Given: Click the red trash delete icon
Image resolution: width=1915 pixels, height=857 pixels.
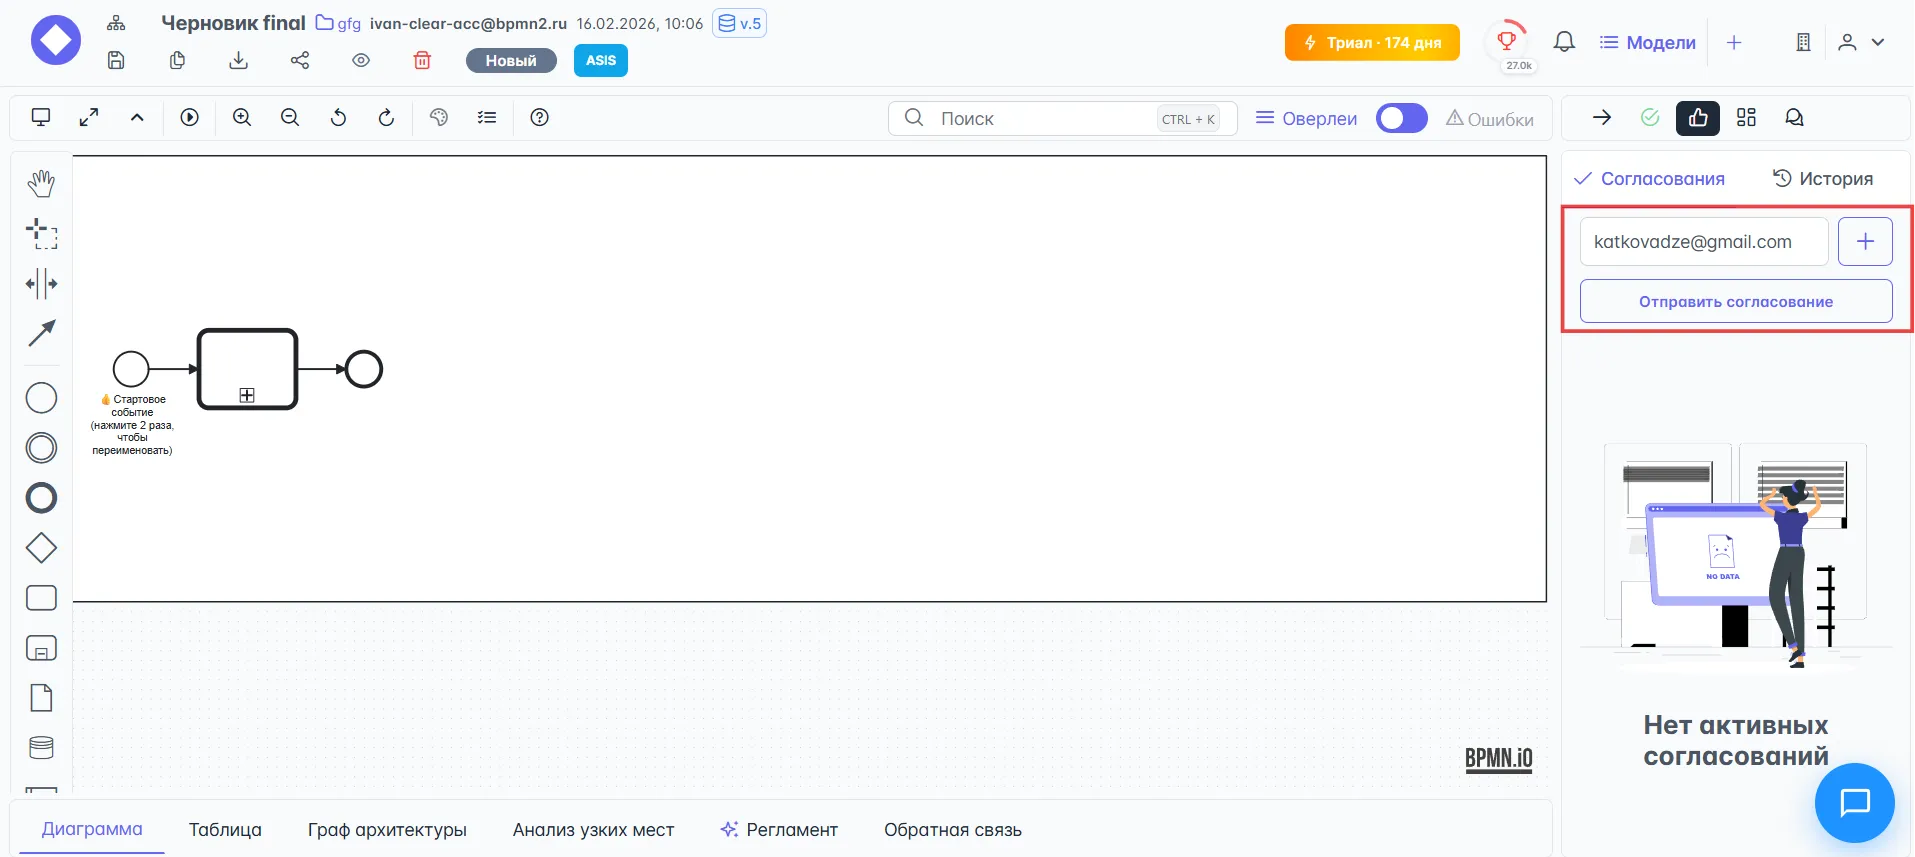Looking at the screenshot, I should coord(422,61).
